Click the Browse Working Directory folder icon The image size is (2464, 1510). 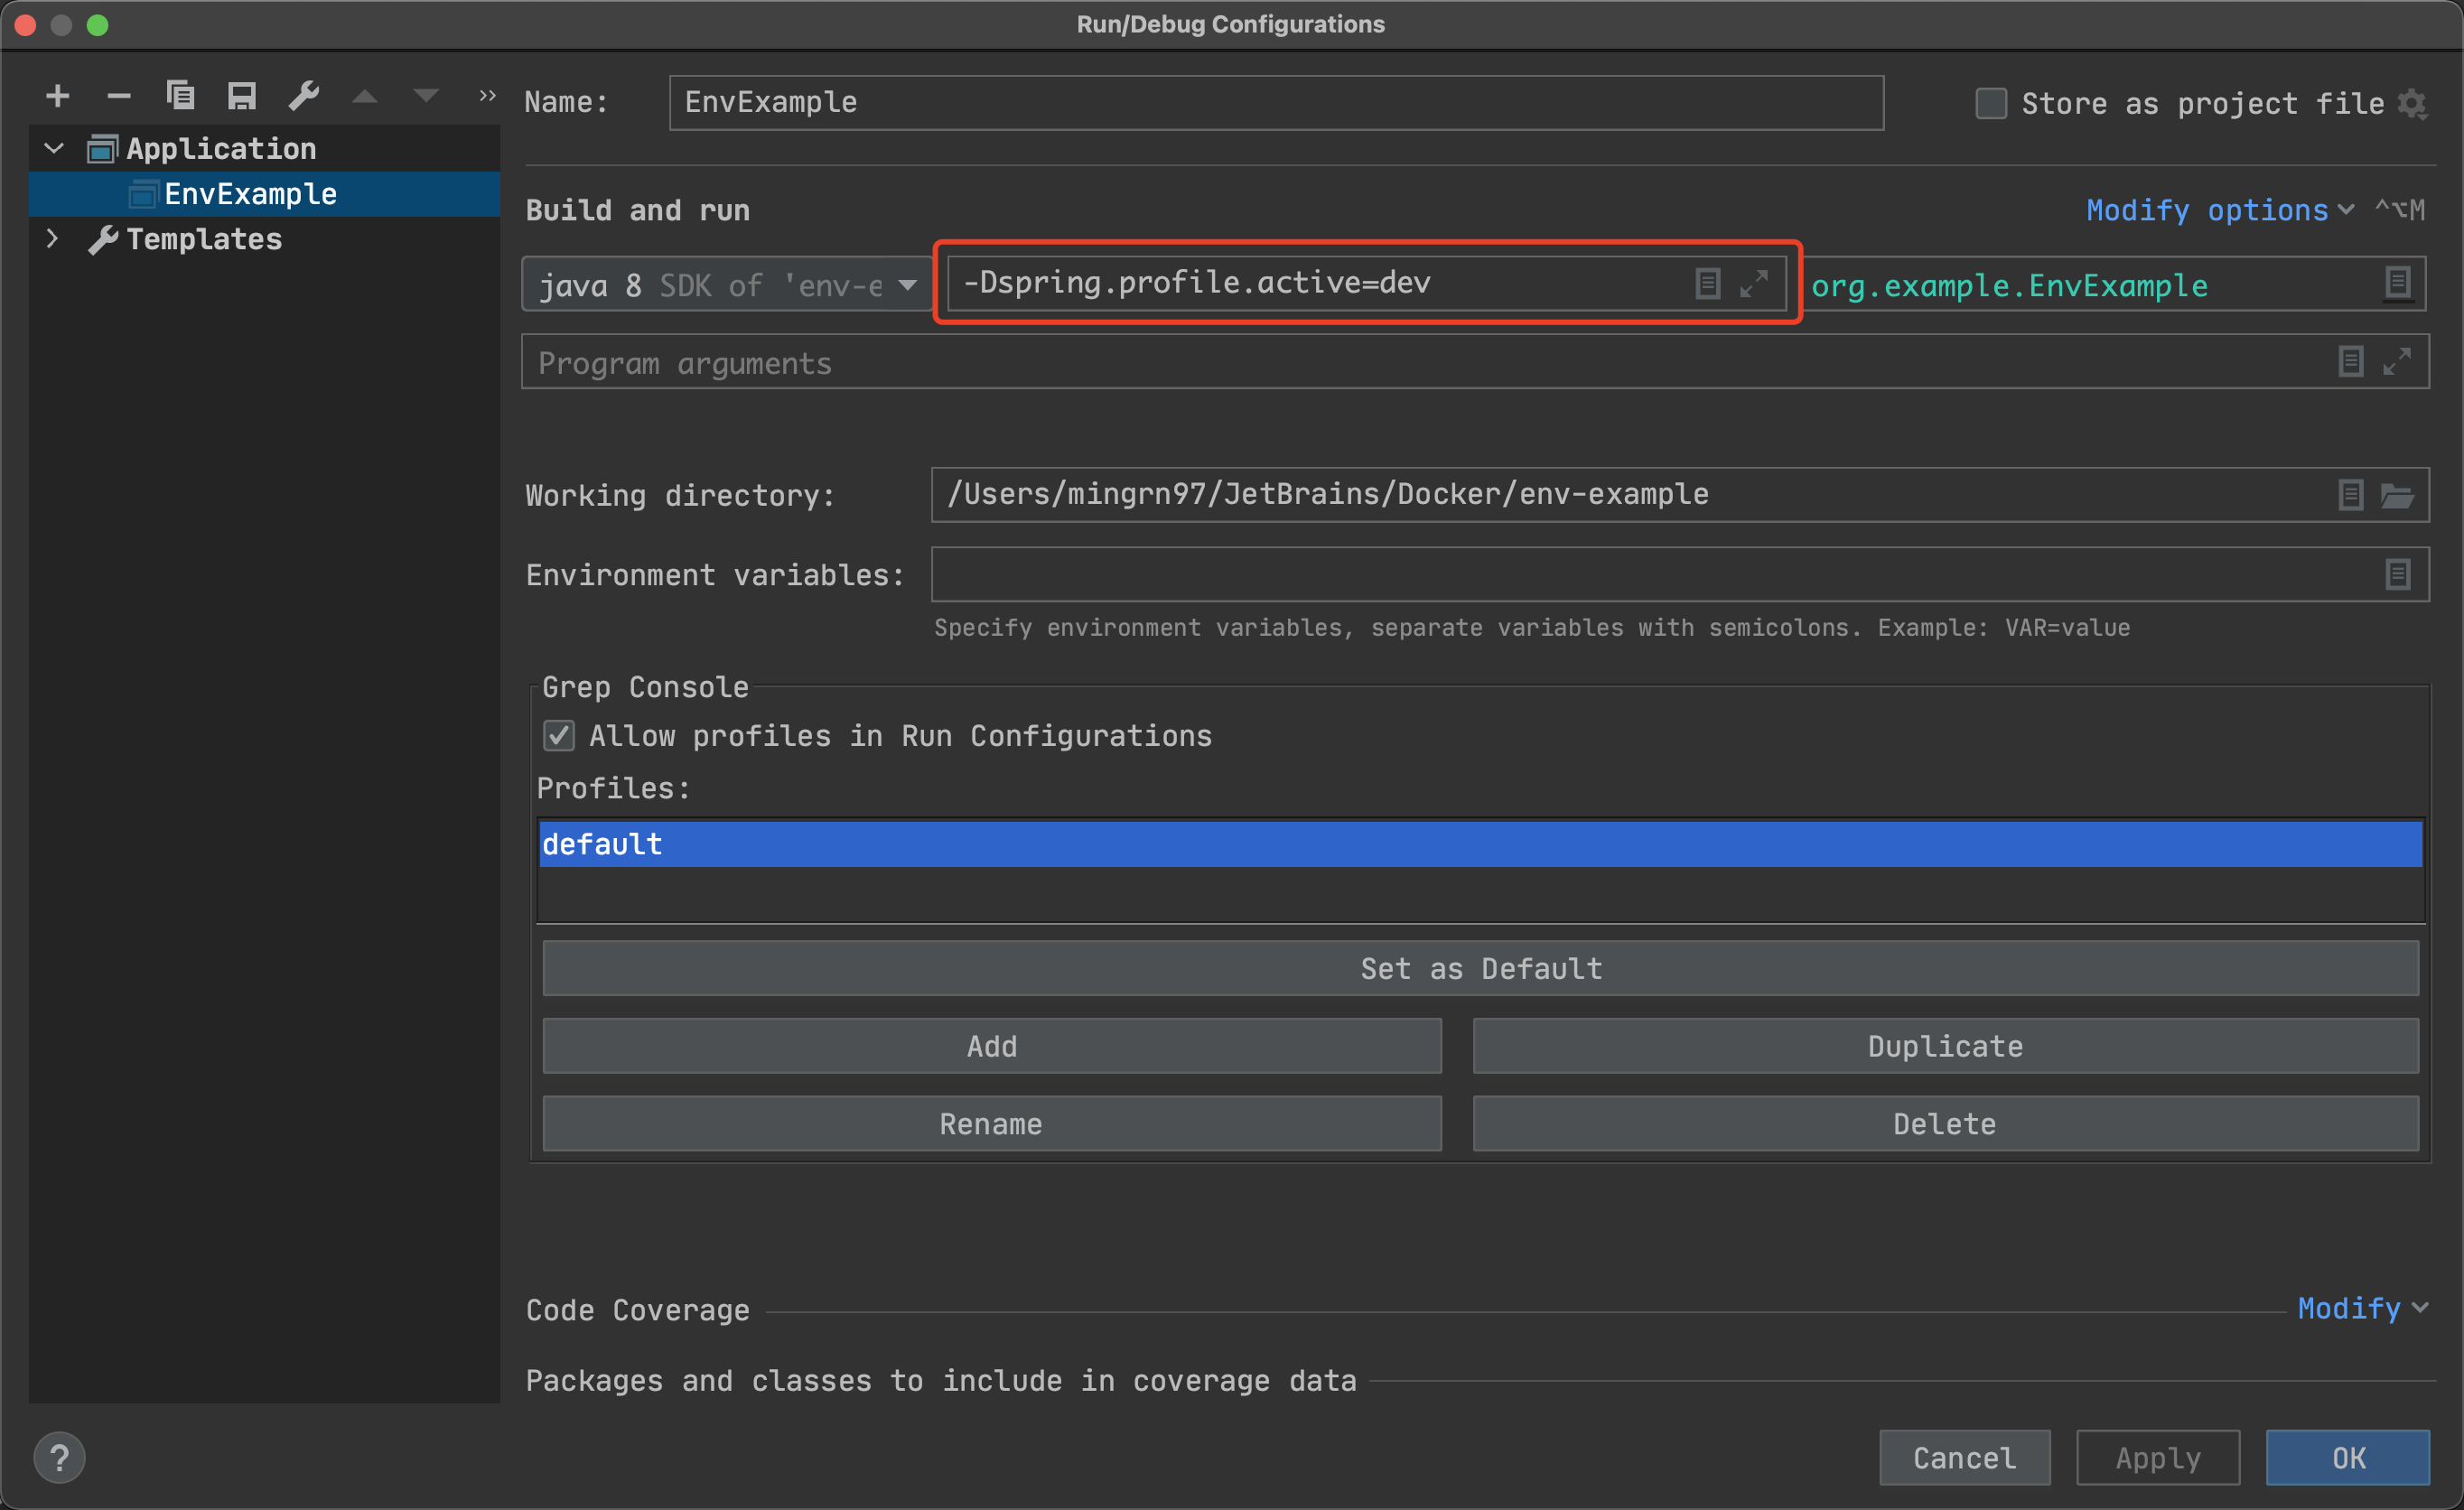[2397, 495]
